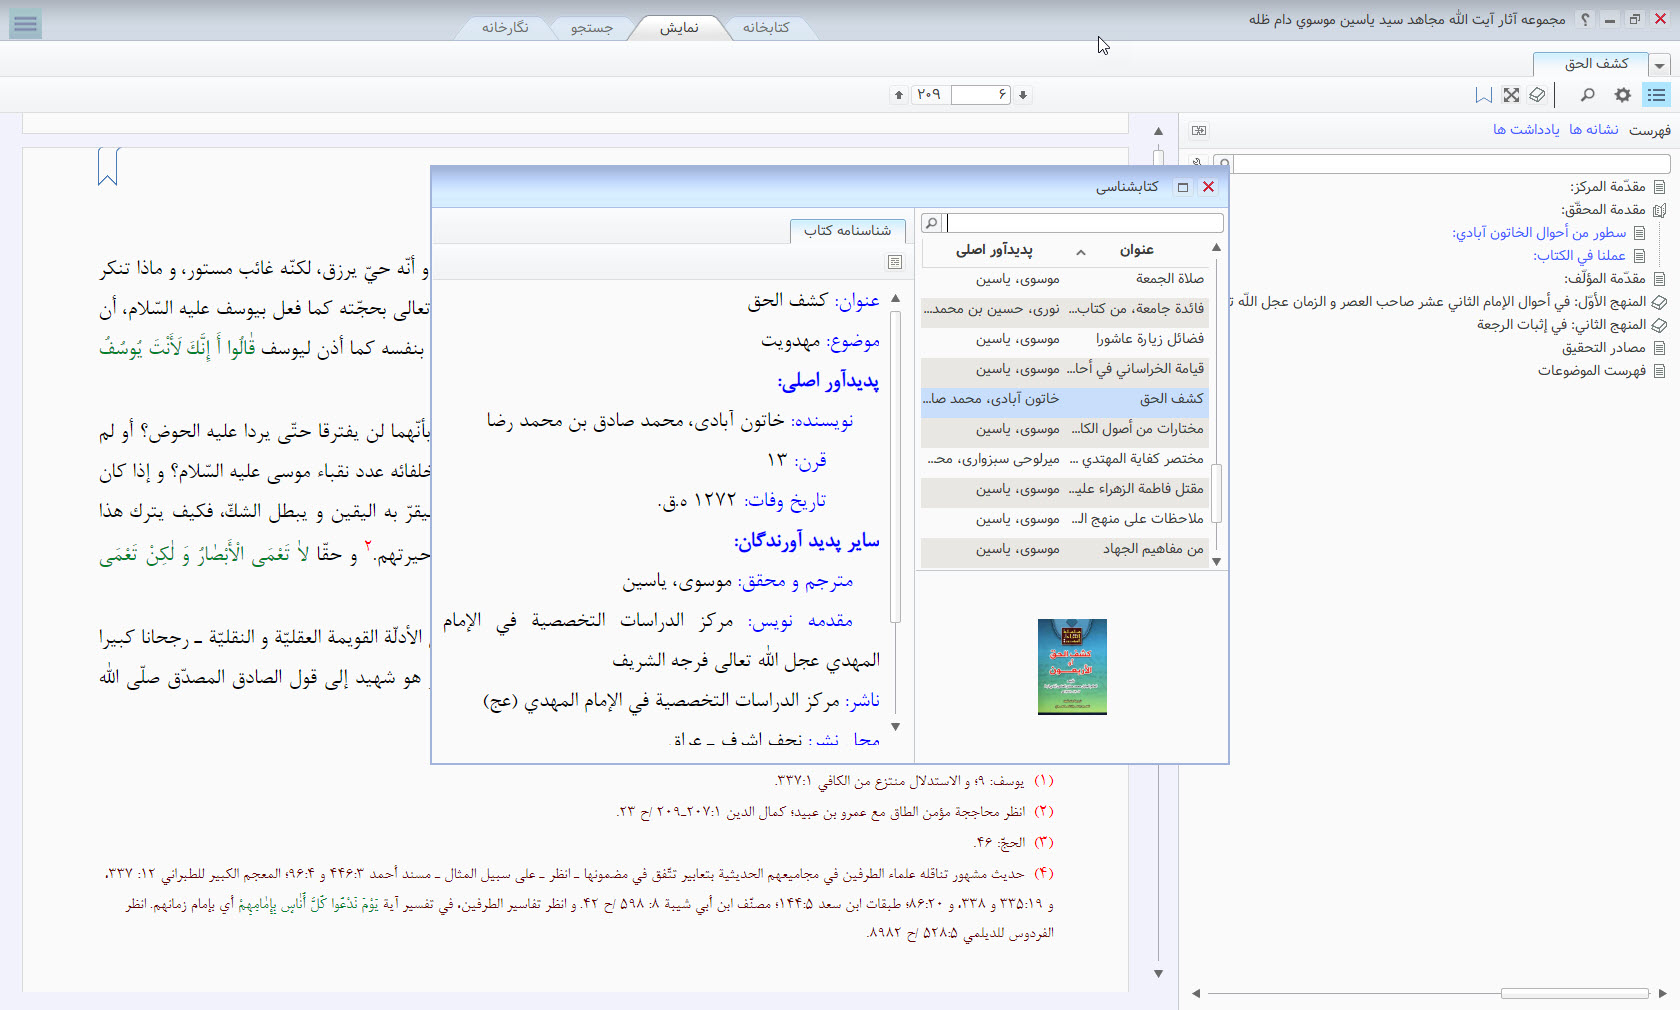Switch to the کتابخانه tab
This screenshot has height=1010, width=1680.
(766, 28)
